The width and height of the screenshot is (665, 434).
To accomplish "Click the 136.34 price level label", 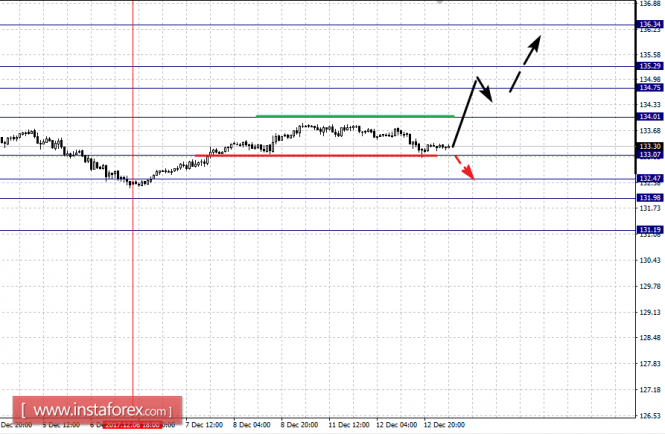I will click(x=650, y=25).
